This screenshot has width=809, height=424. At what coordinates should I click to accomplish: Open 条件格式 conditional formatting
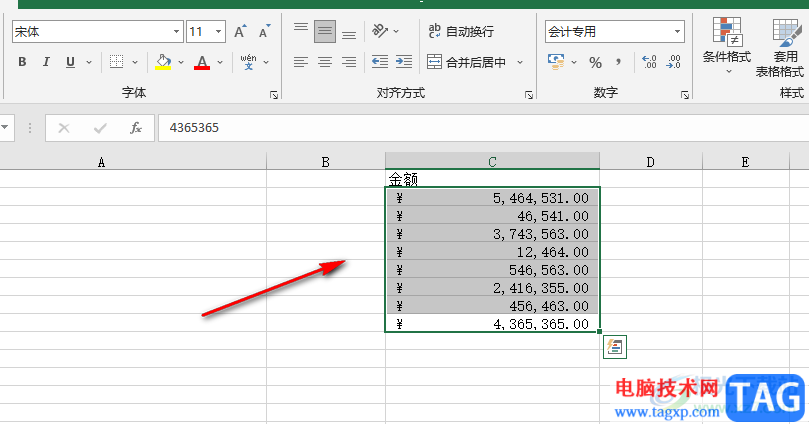[727, 44]
